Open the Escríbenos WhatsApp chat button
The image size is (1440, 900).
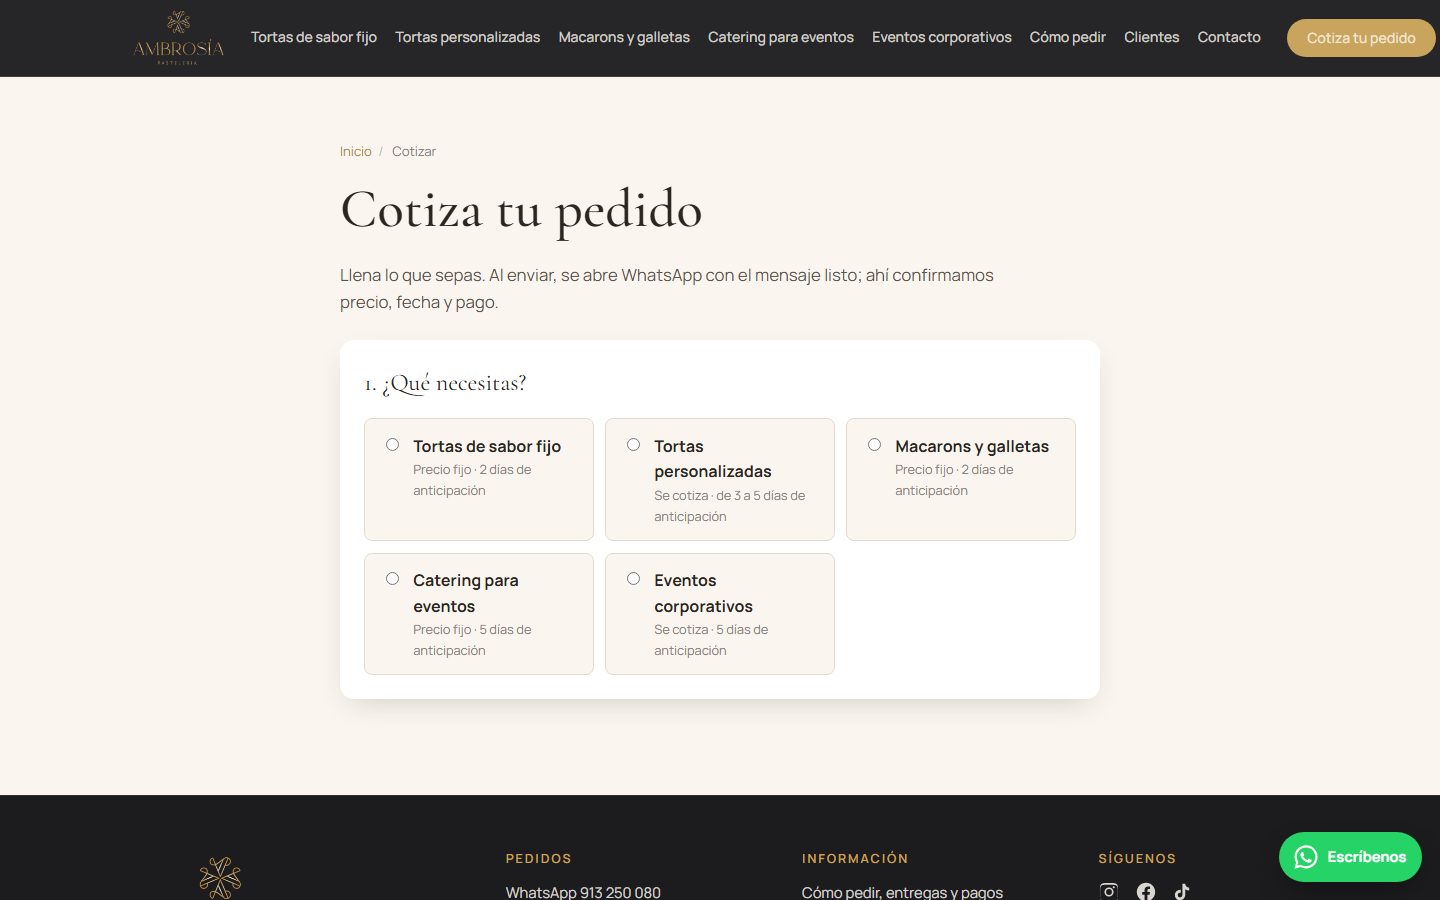coord(1350,857)
